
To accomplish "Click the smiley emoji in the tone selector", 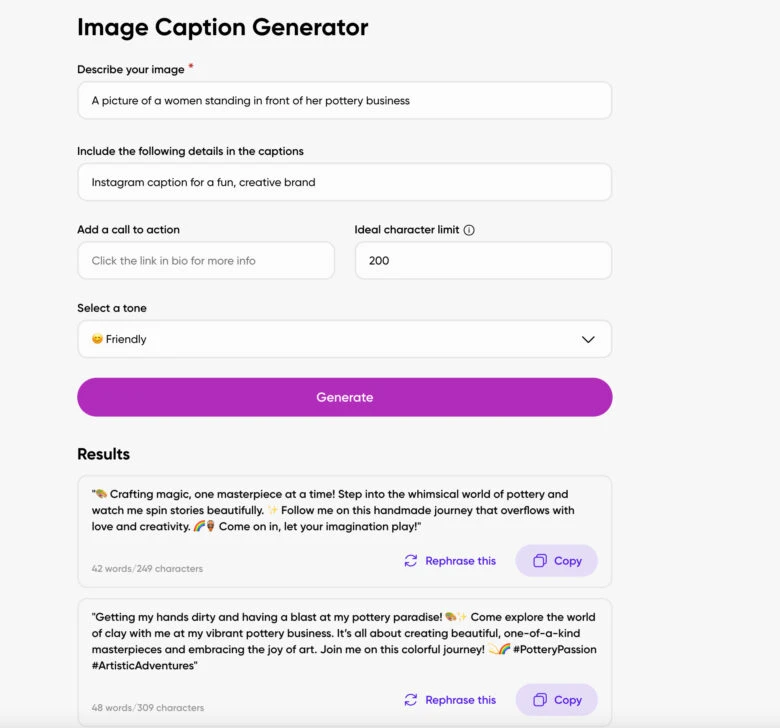I will coord(97,340).
